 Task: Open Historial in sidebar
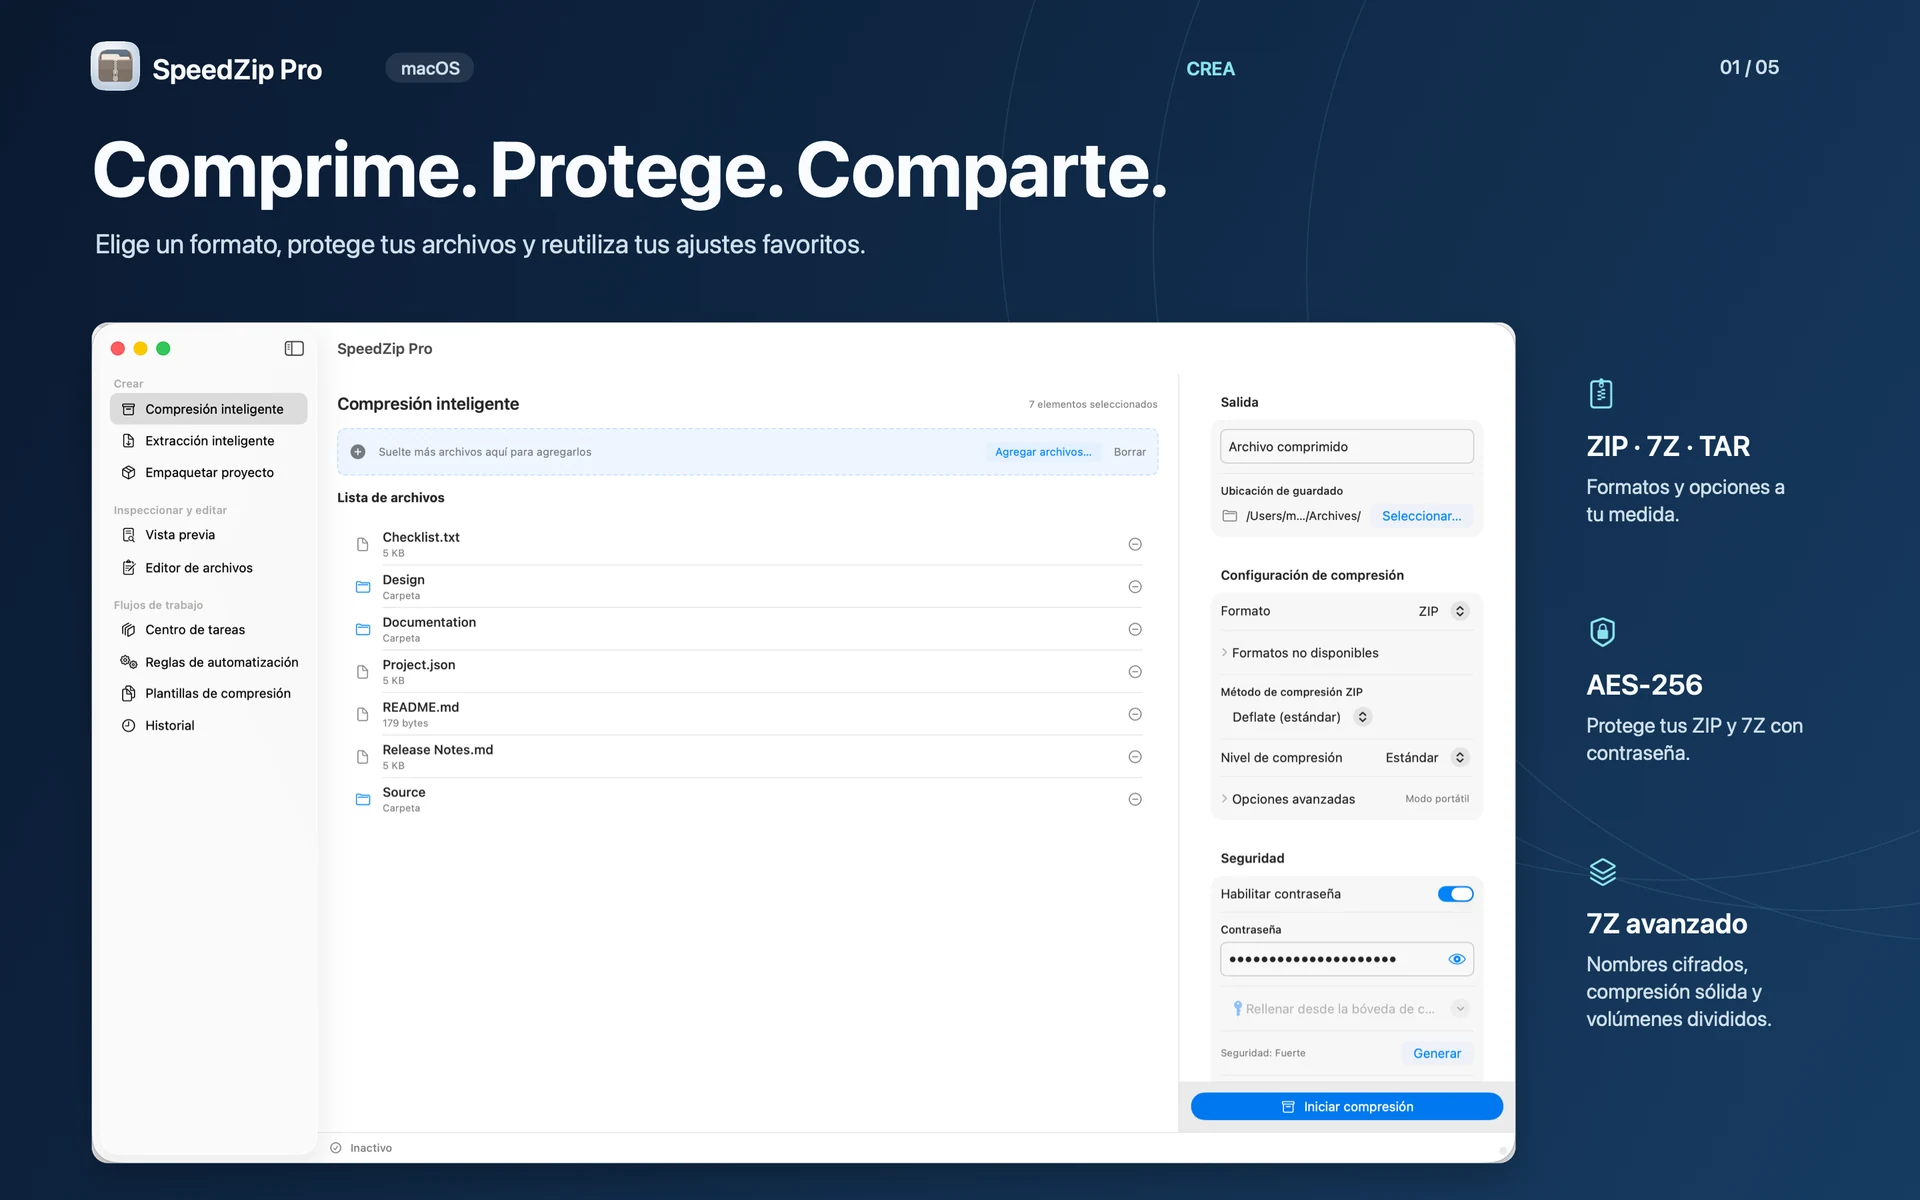[208, 726]
